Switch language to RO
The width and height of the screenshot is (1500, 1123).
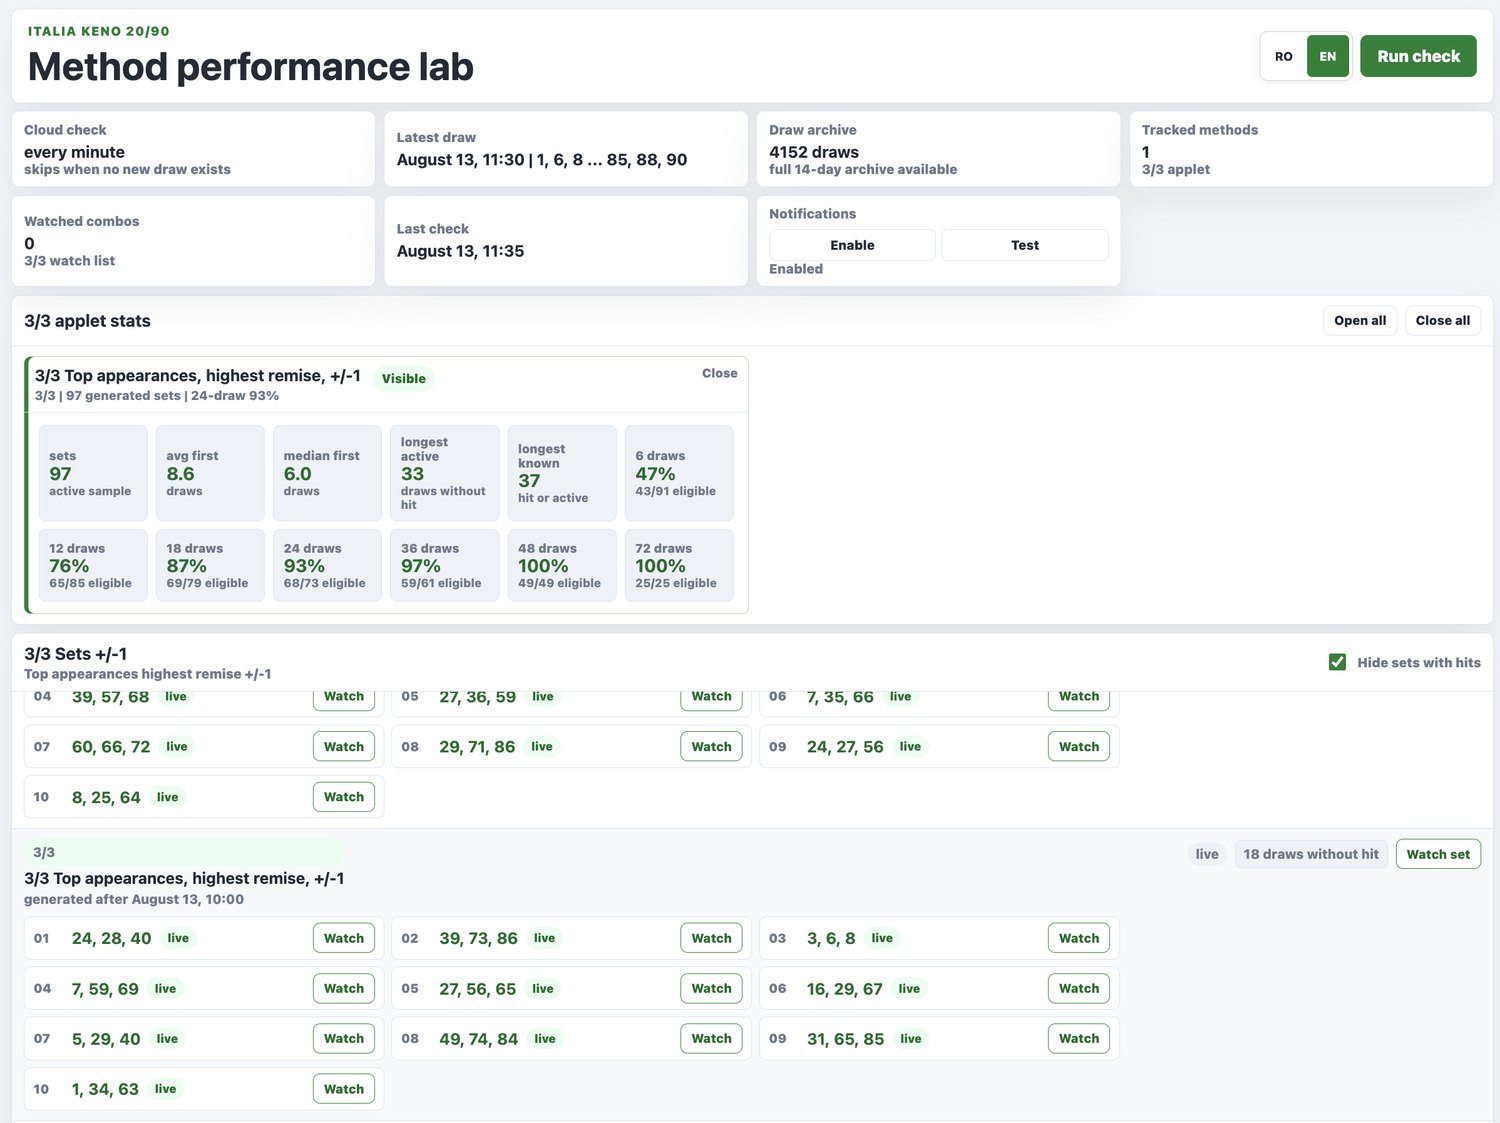pyautogui.click(x=1283, y=56)
